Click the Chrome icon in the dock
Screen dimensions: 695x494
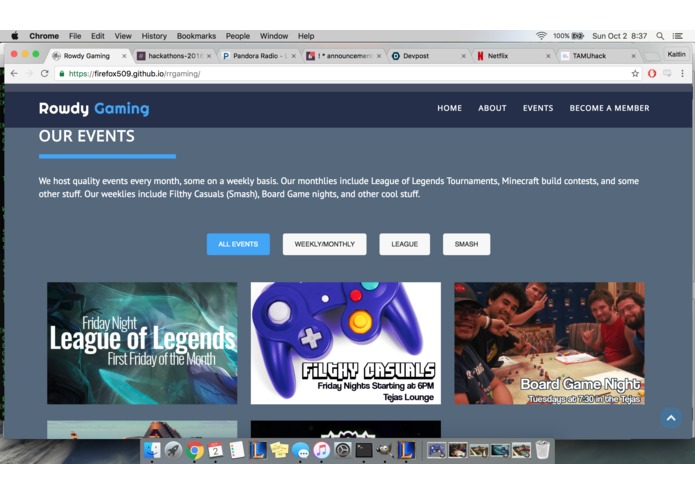click(194, 451)
